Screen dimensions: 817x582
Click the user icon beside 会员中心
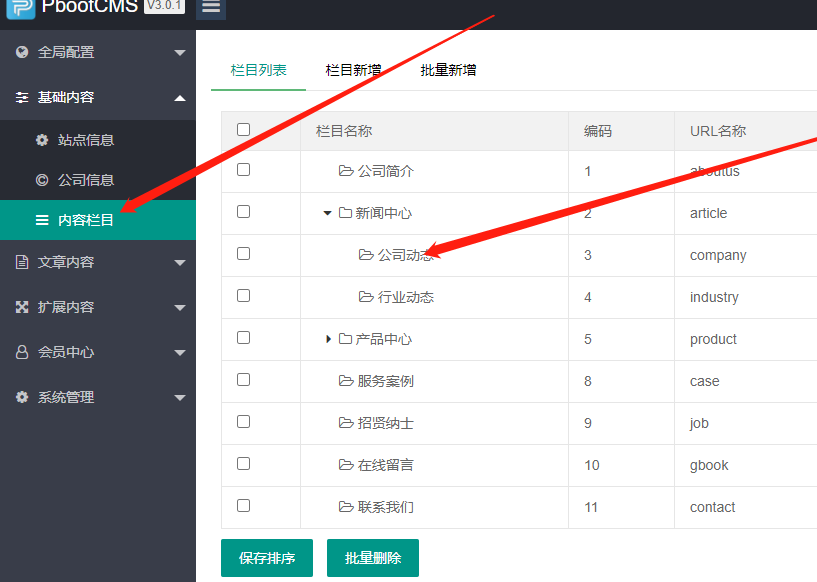coord(22,352)
